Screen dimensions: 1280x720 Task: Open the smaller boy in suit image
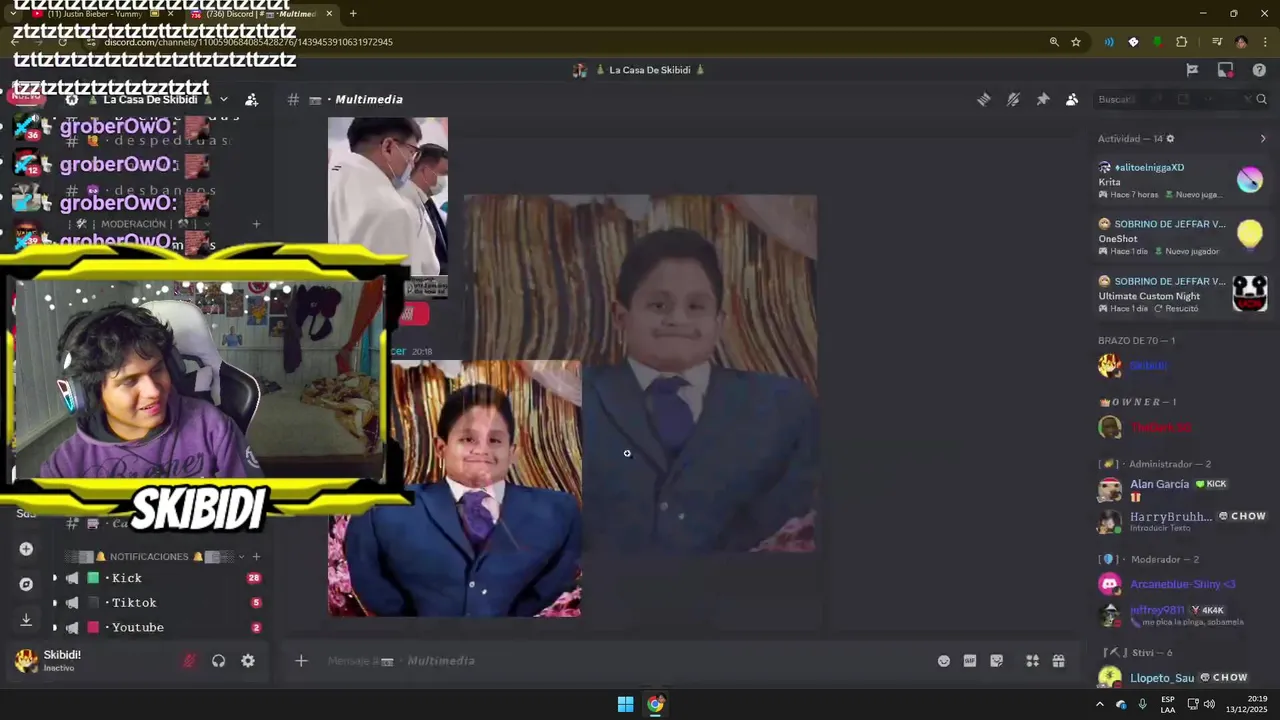tap(454, 488)
